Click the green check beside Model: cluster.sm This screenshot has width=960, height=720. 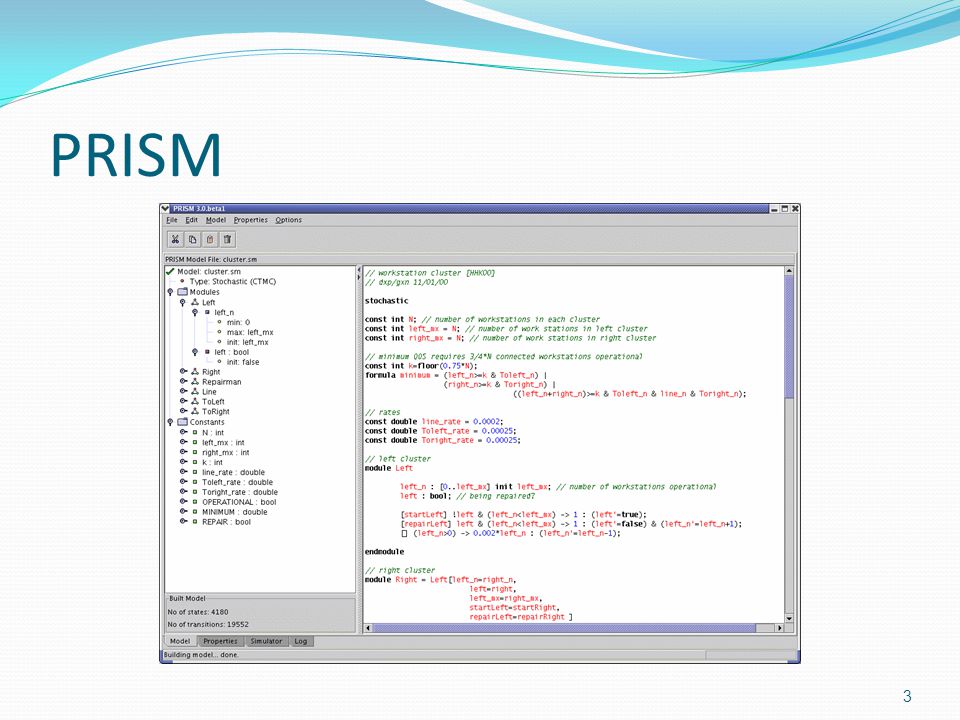coord(170,271)
